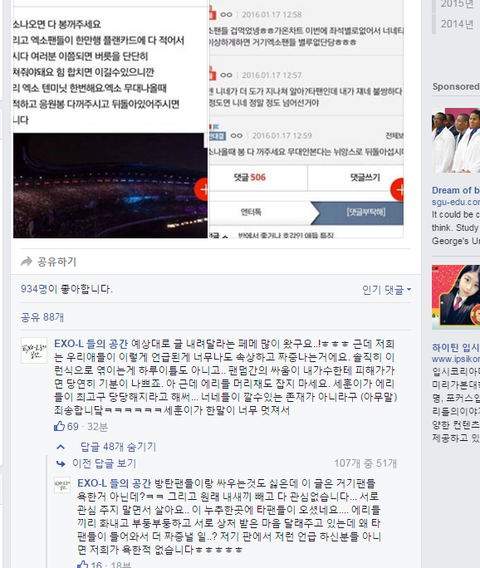This screenshot has height=568, width=480.
Task: Open the 인기 댓글 sort dropdown
Action: tap(386, 289)
